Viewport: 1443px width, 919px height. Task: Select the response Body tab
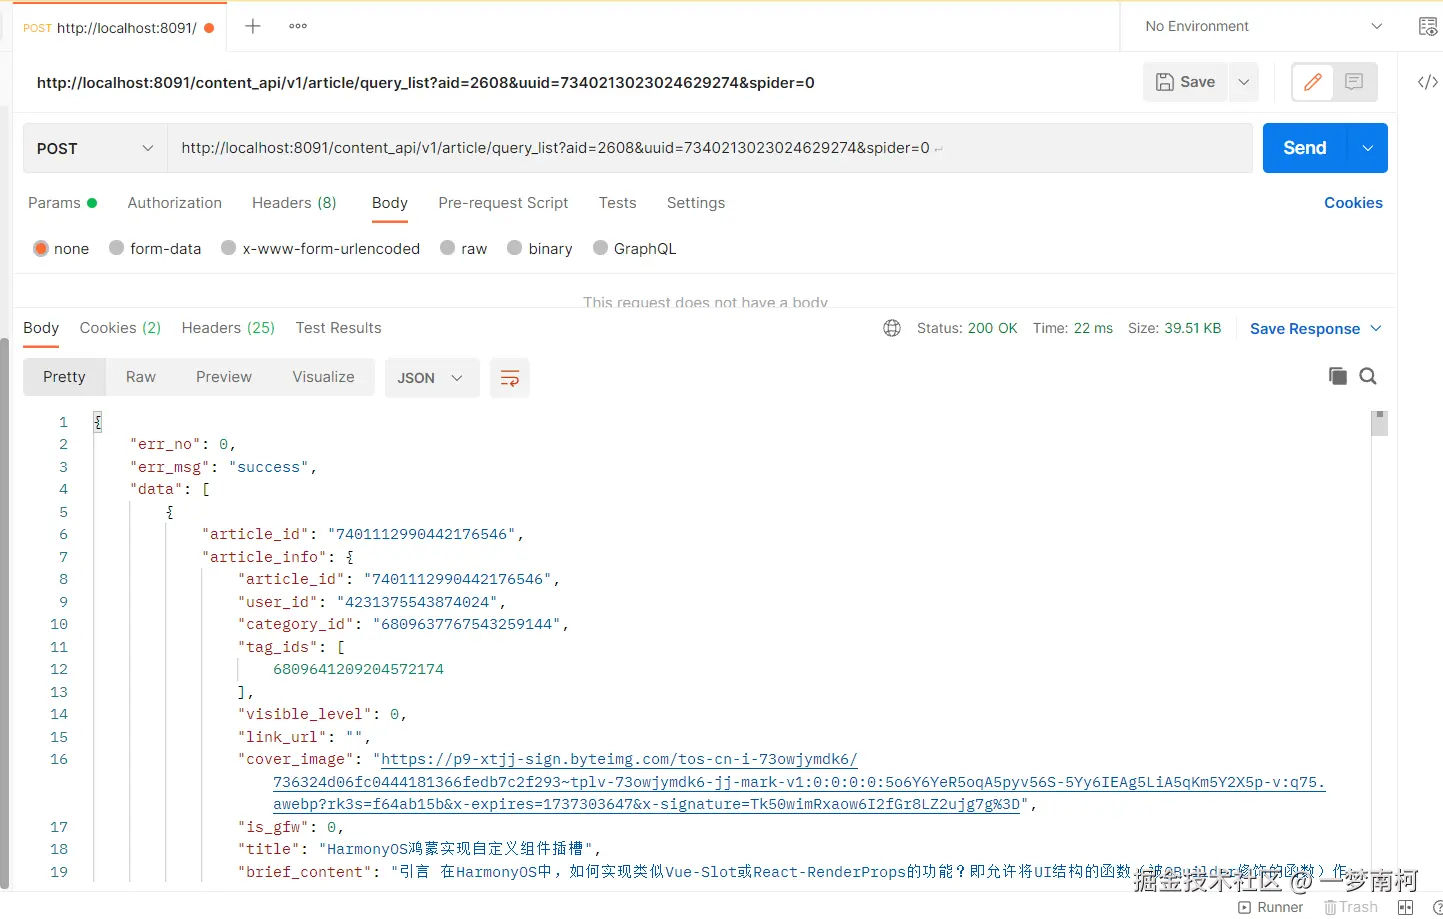point(41,328)
